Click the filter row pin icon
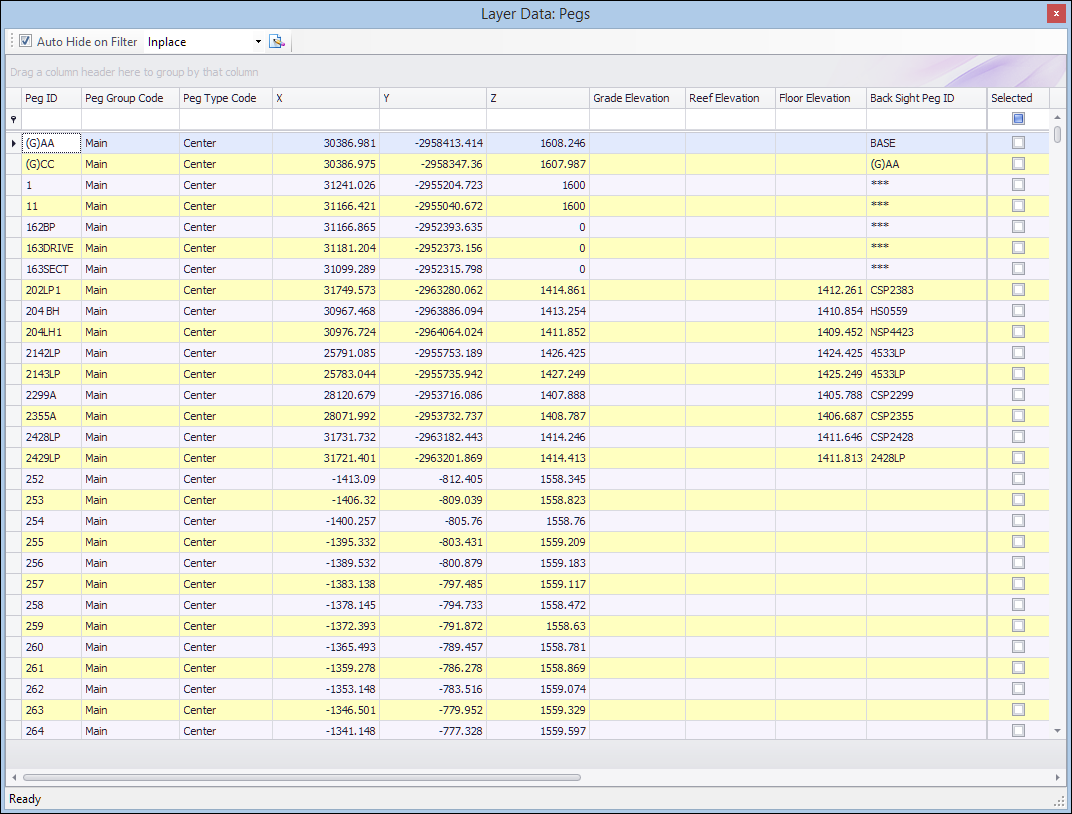1072x814 pixels. click(x=13, y=119)
